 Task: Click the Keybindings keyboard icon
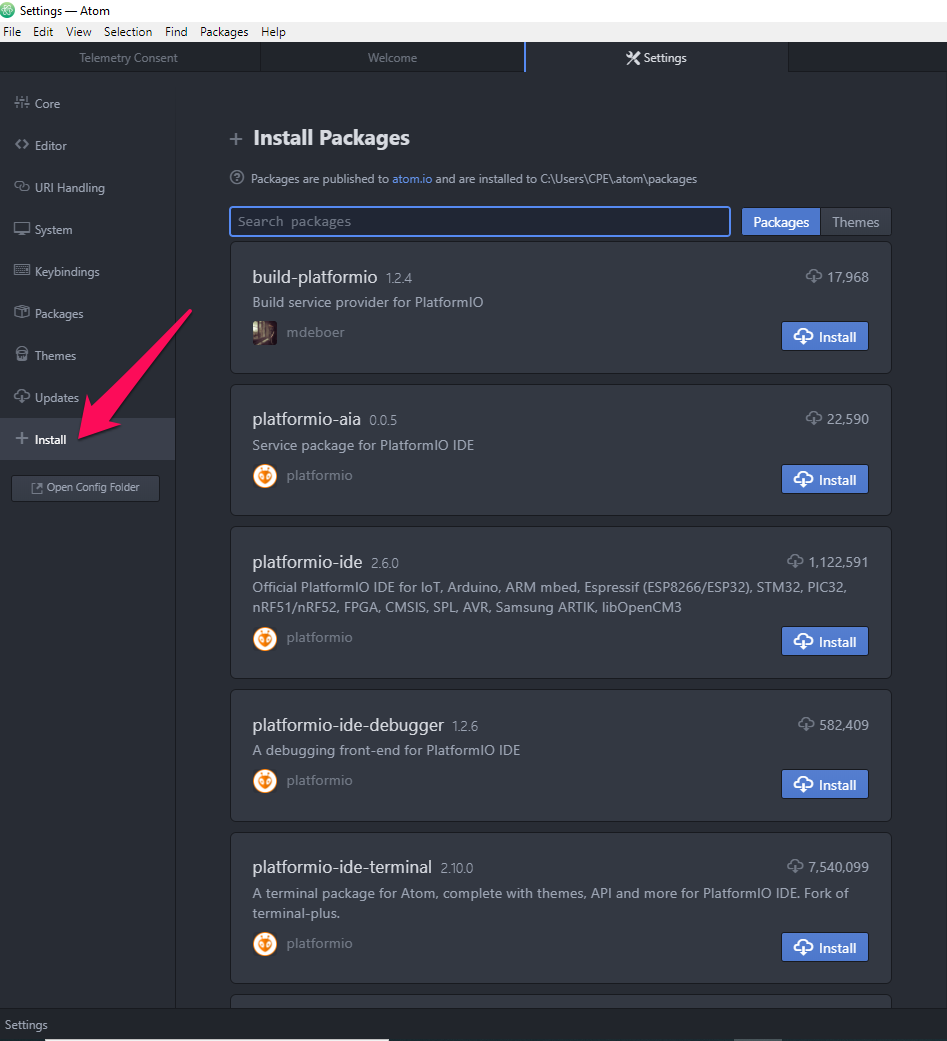coord(22,270)
